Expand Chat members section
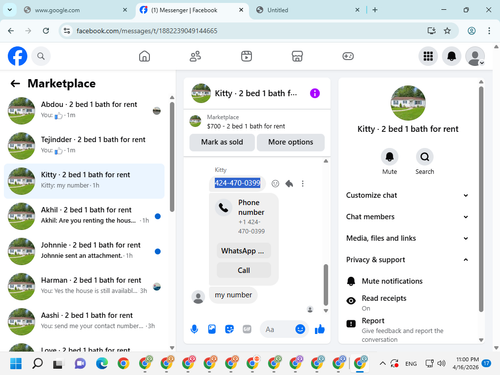The image size is (500, 375). [407, 217]
